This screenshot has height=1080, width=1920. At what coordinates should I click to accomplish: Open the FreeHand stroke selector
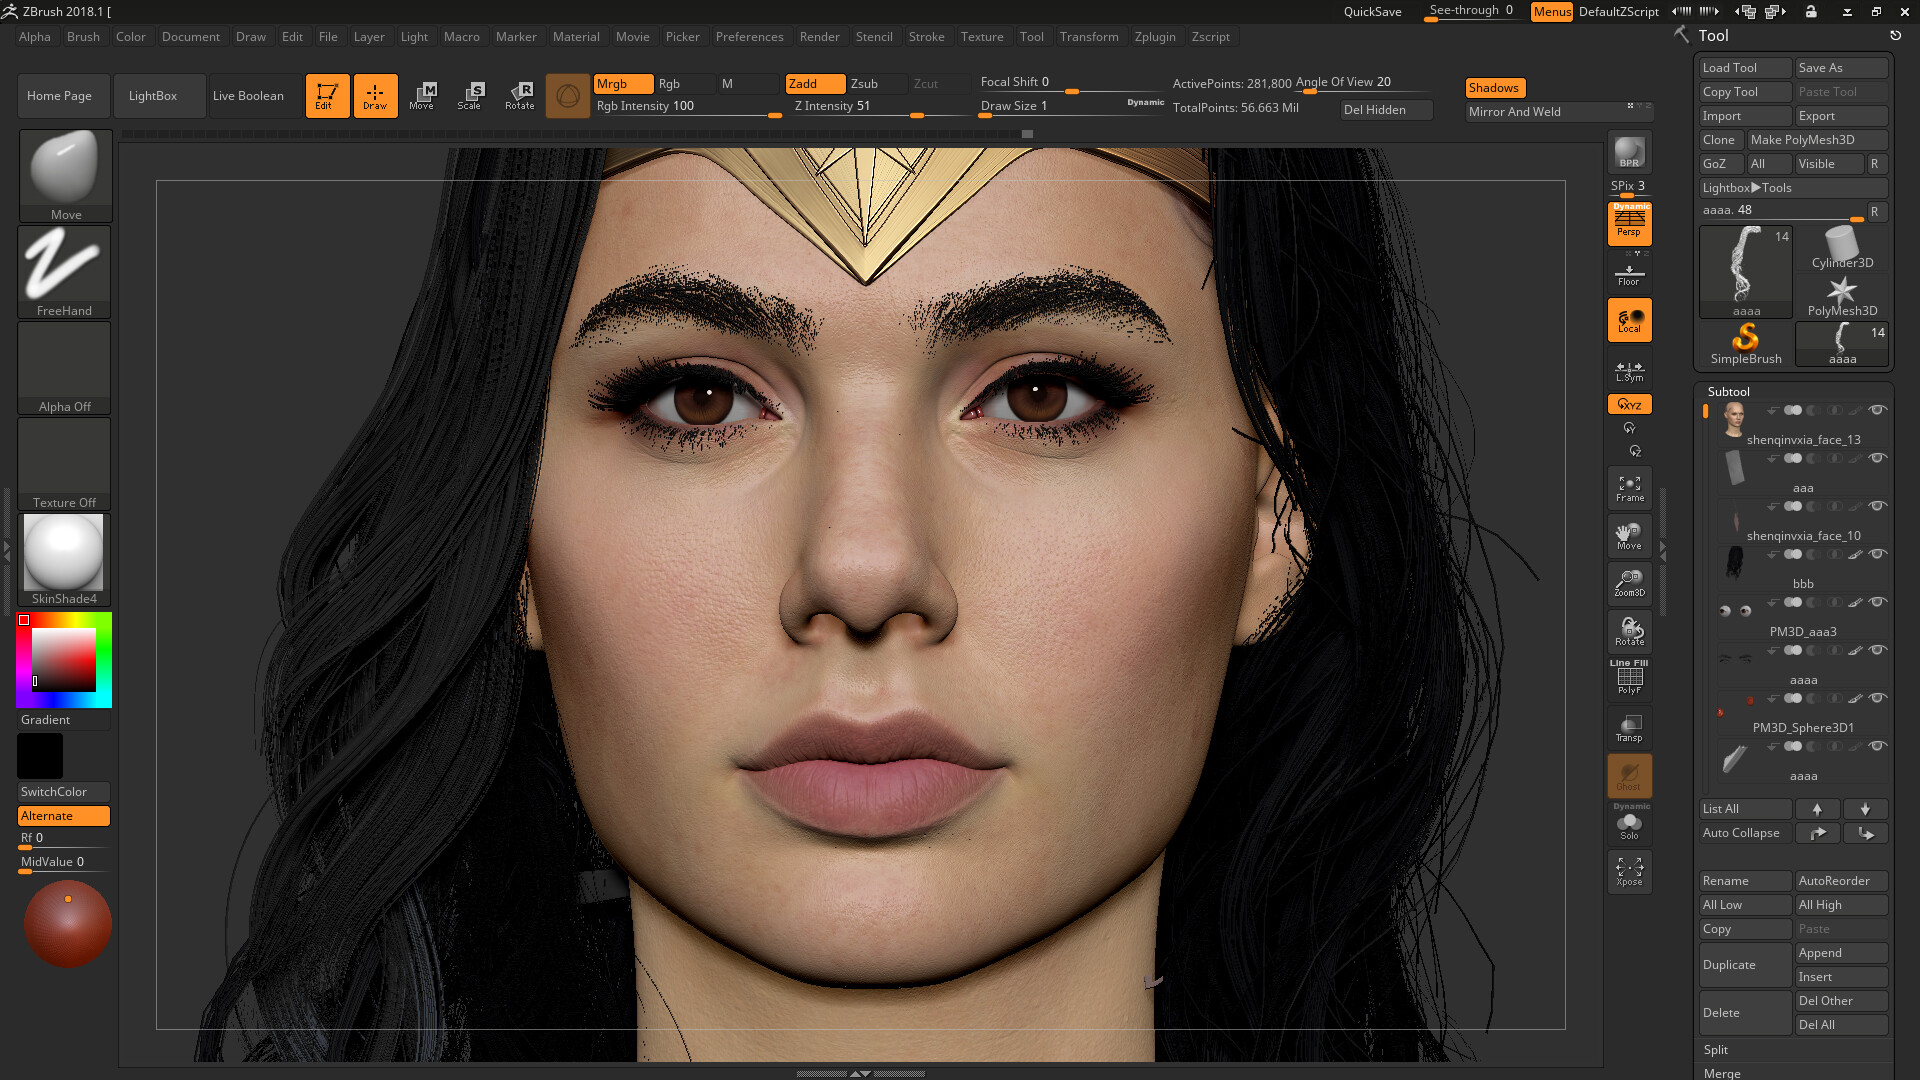[x=65, y=272]
